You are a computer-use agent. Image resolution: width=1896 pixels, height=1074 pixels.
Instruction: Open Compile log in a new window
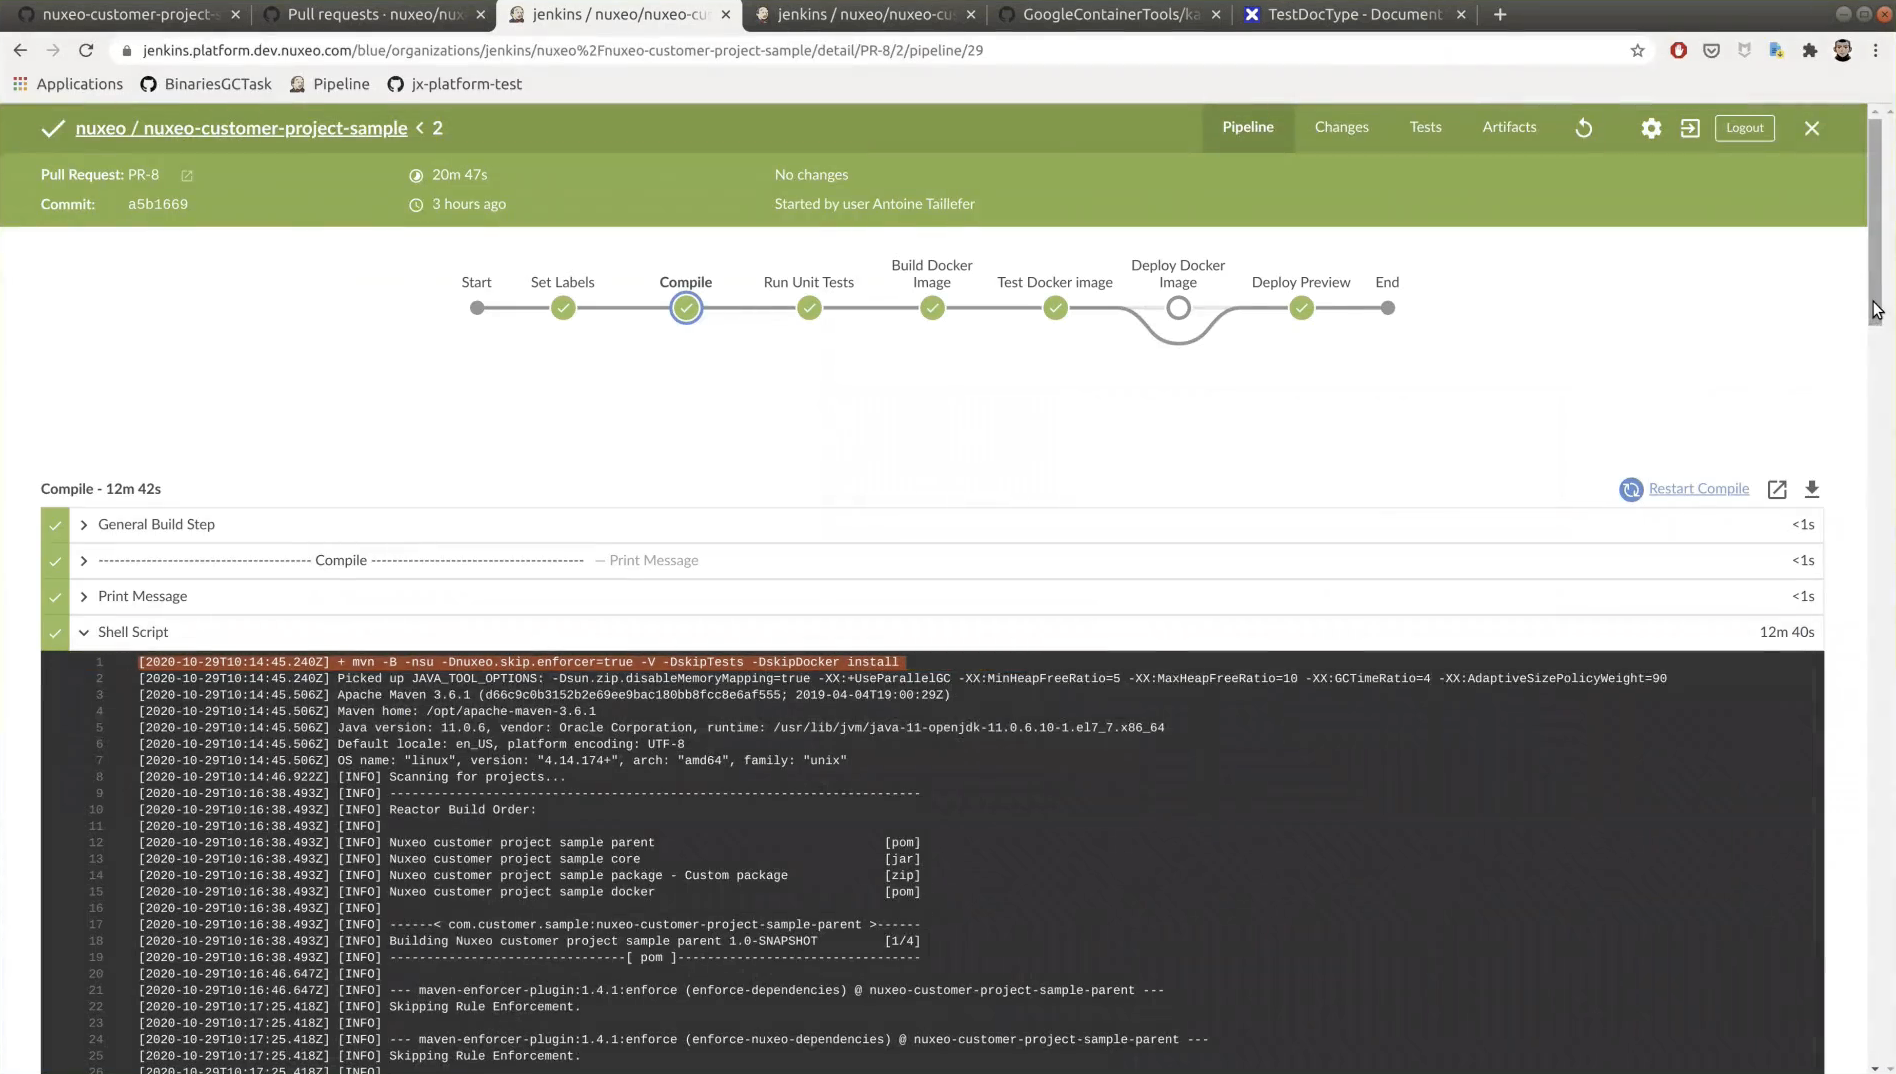point(1777,489)
